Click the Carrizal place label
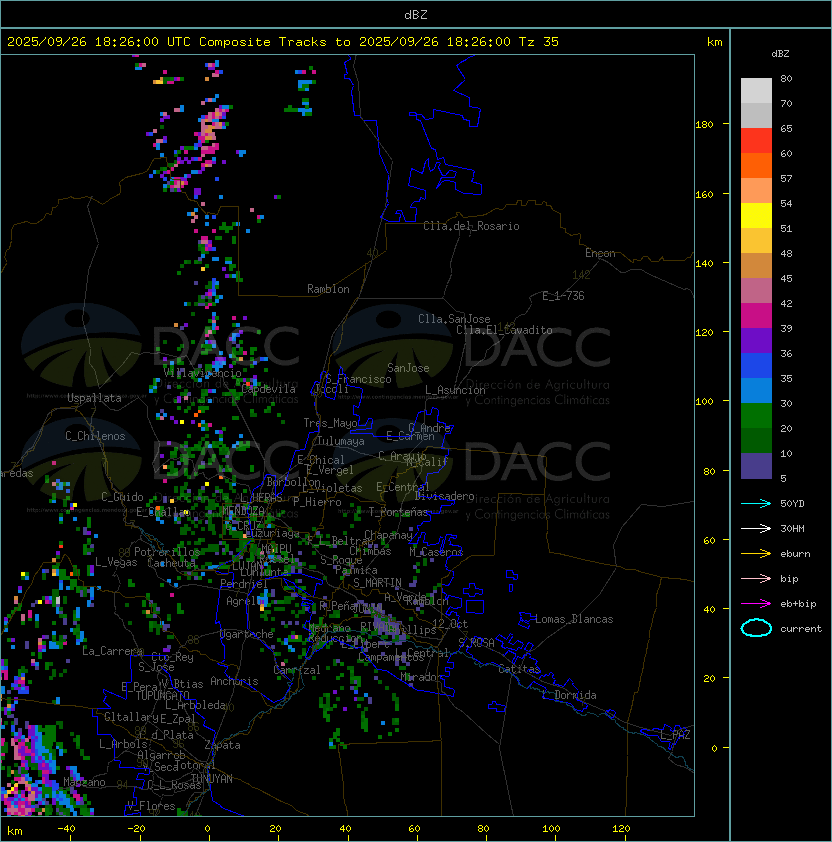The height and width of the screenshot is (842, 832). 297,670
